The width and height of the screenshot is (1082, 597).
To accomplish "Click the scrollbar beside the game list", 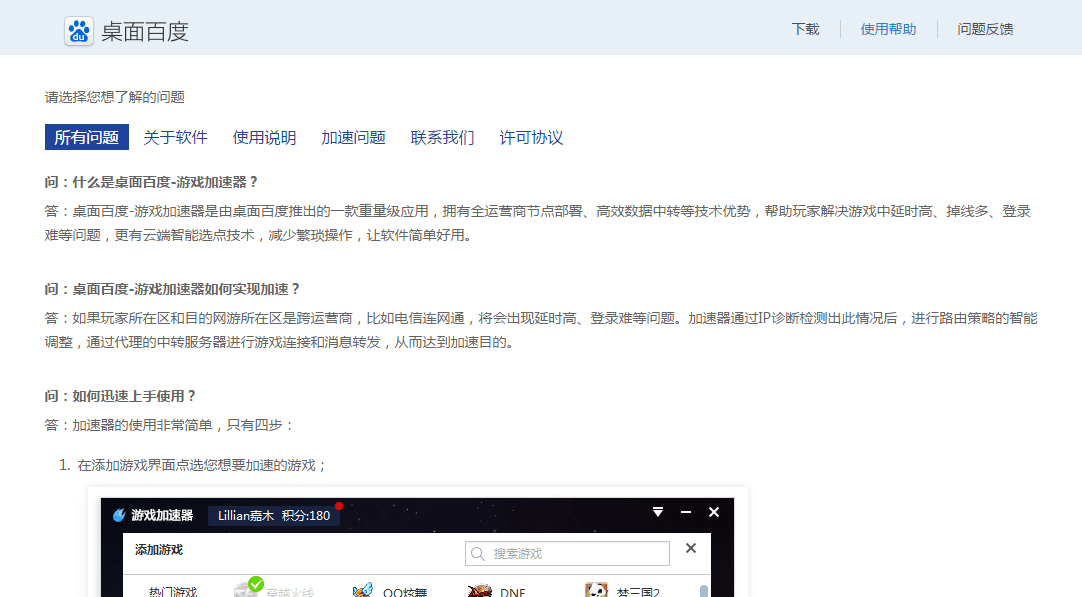I will click(x=704, y=592).
